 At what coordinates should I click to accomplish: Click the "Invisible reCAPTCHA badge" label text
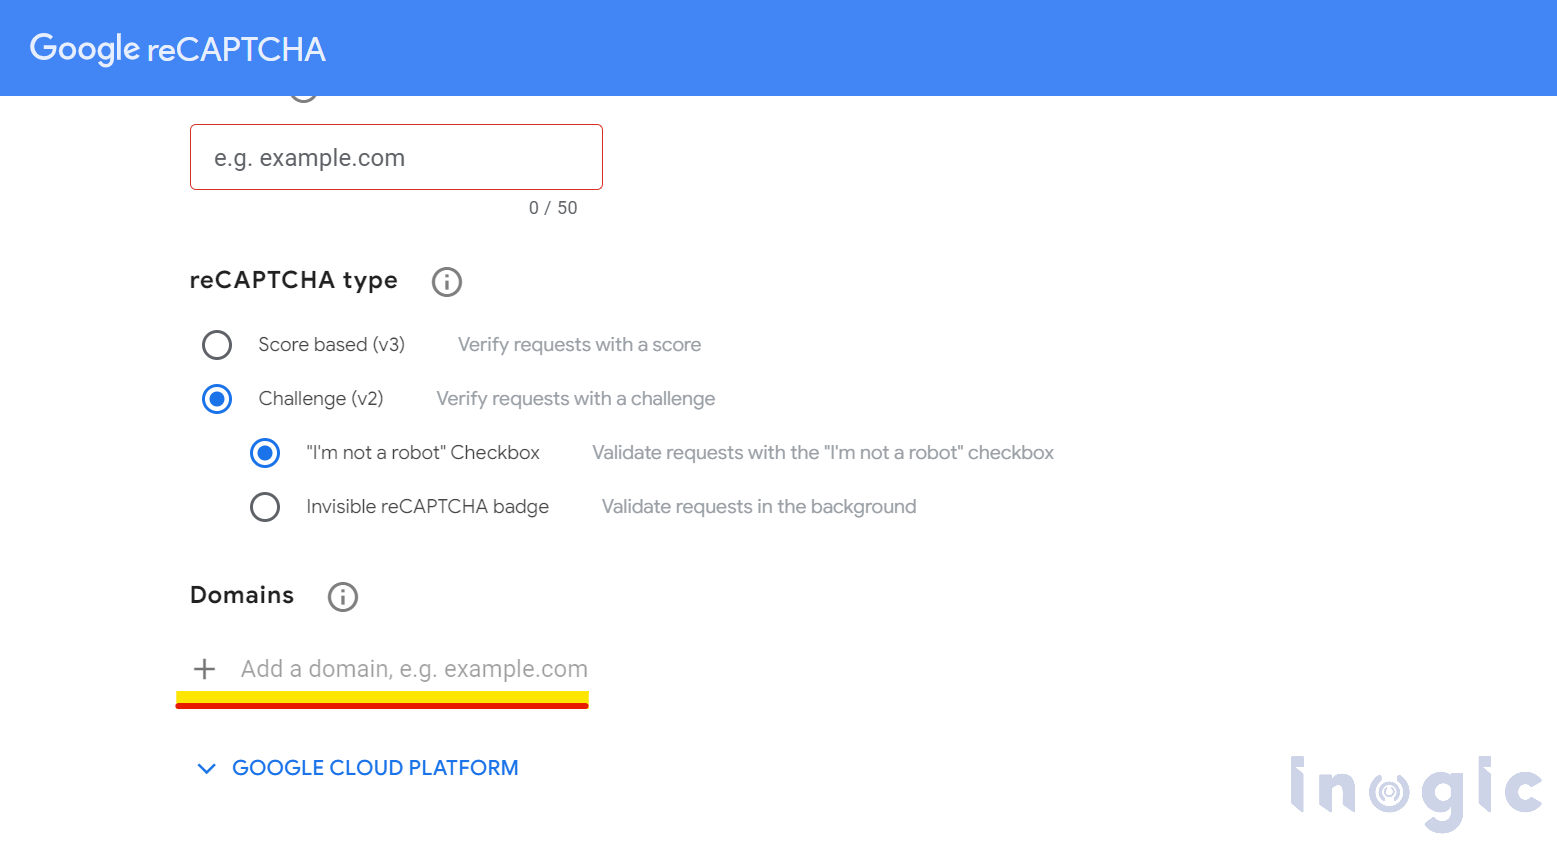coord(427,507)
